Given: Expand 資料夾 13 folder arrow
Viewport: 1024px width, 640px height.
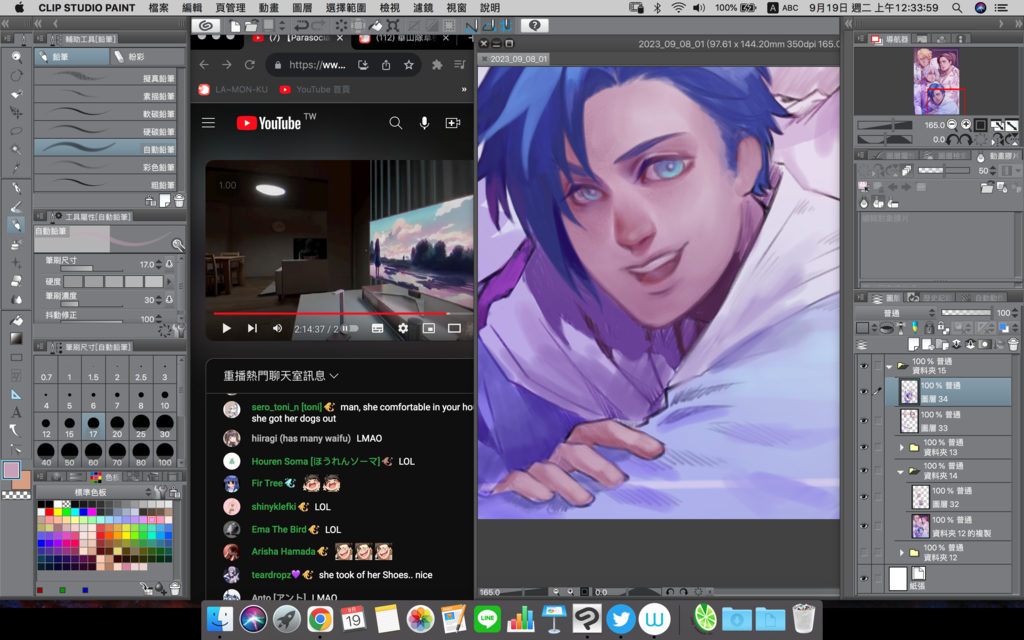Looking at the screenshot, I should [902, 447].
